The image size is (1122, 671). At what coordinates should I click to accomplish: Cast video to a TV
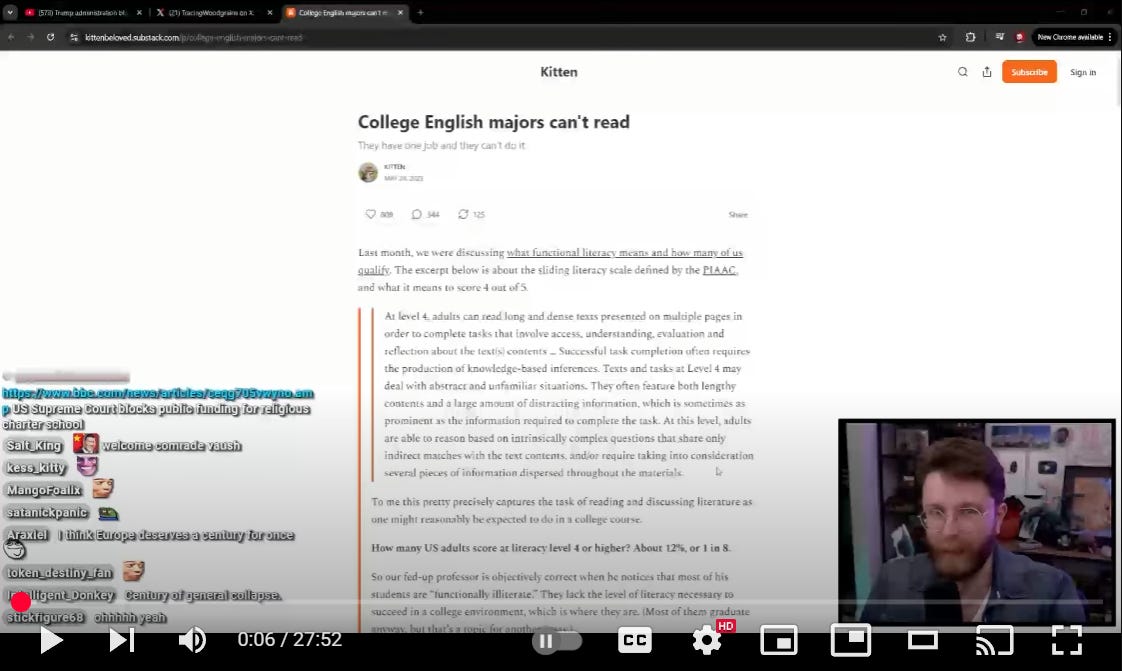pyautogui.click(x=995, y=640)
